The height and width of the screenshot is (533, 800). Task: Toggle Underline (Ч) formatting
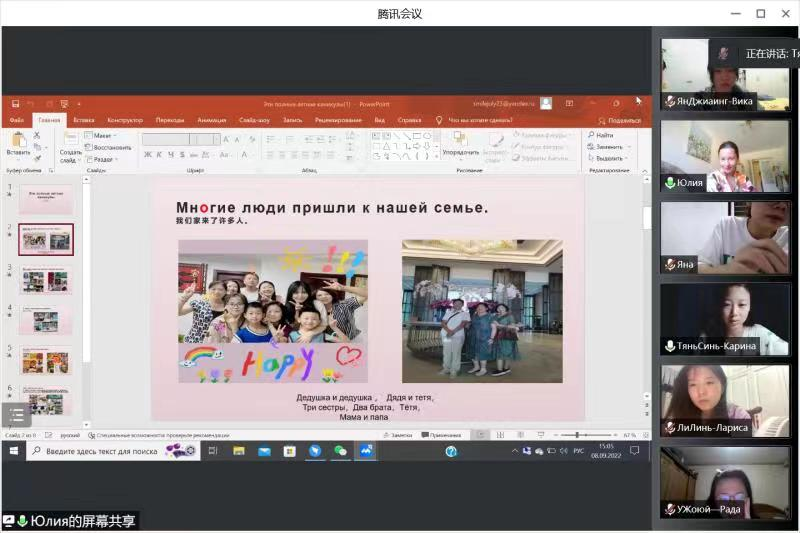(x=171, y=155)
